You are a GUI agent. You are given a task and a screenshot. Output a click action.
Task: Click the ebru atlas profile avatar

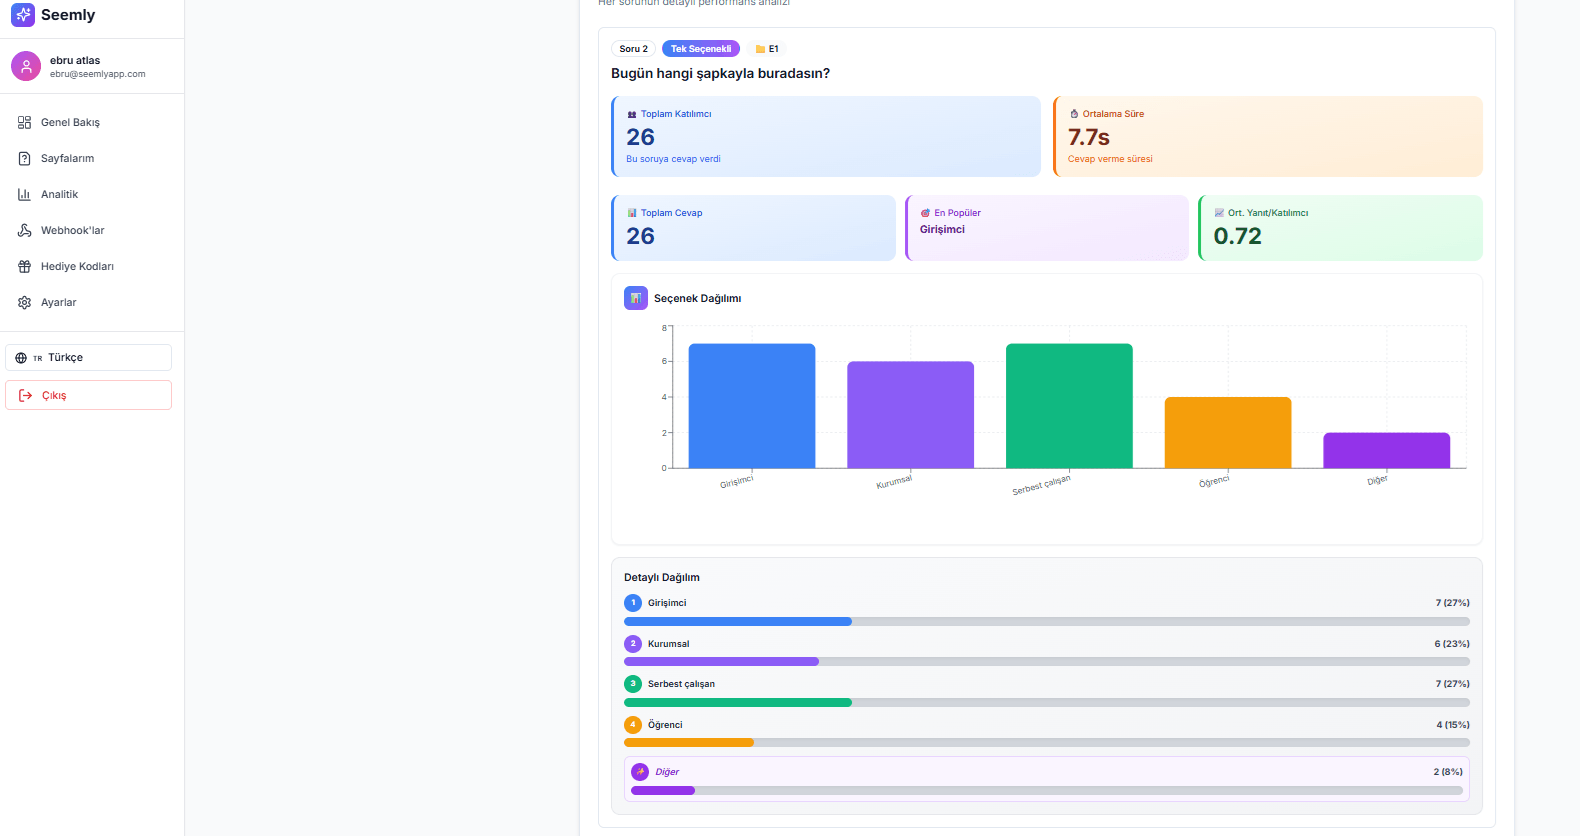[26, 67]
